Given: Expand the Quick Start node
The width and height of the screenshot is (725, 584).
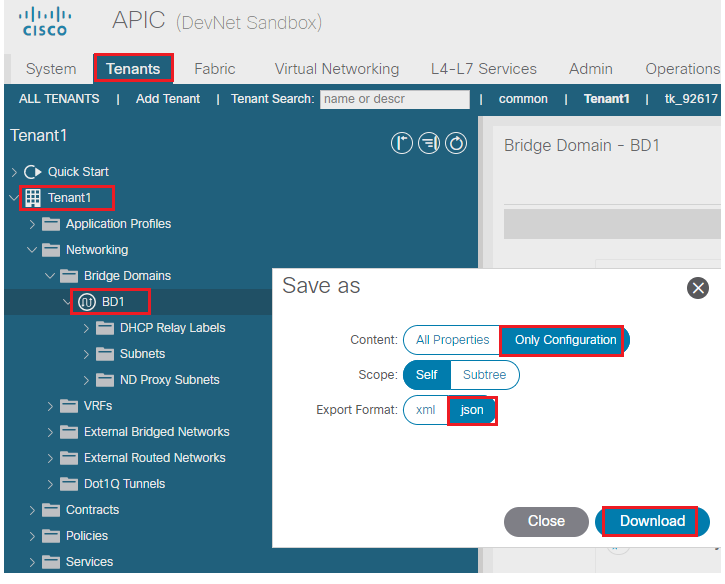Looking at the screenshot, I should [14, 172].
